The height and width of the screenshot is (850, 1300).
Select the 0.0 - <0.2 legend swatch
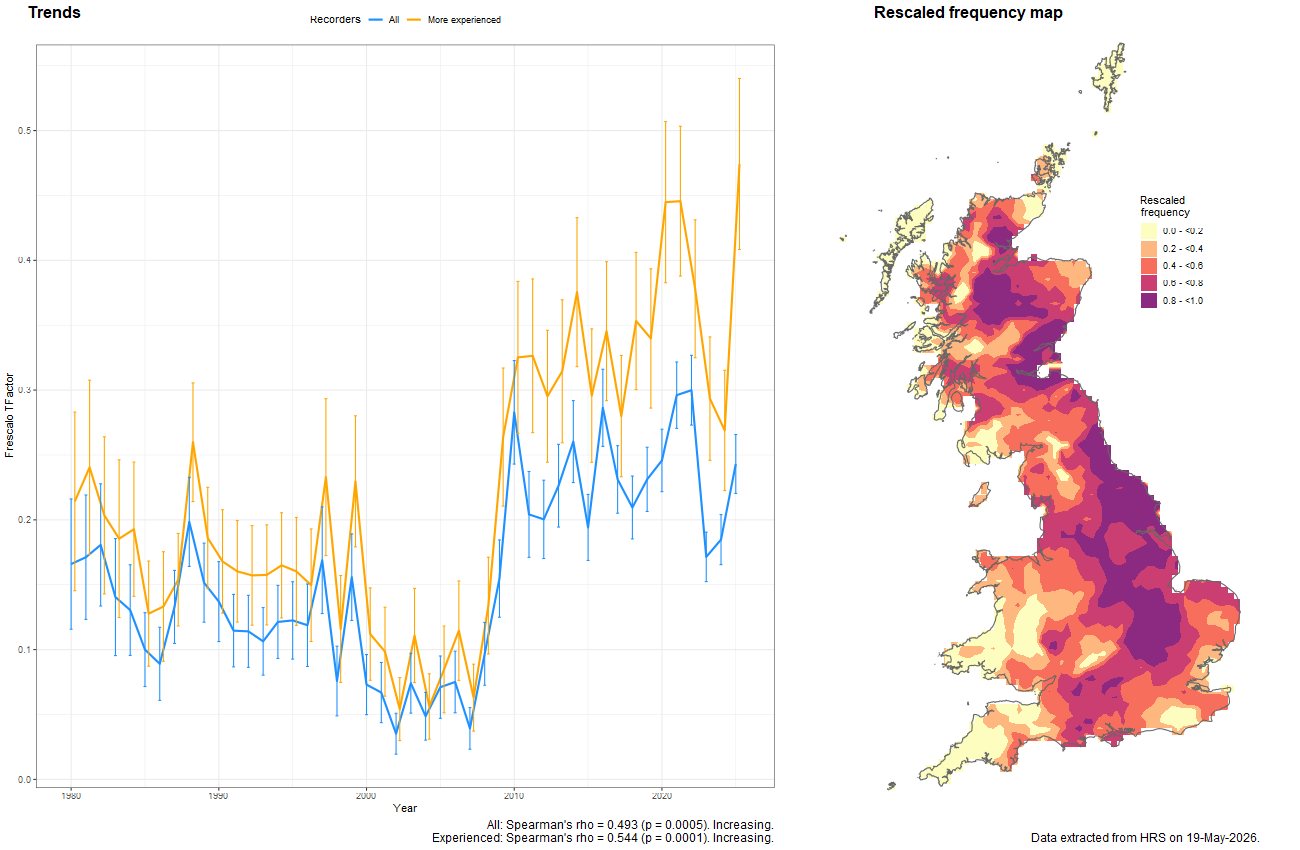1149,231
